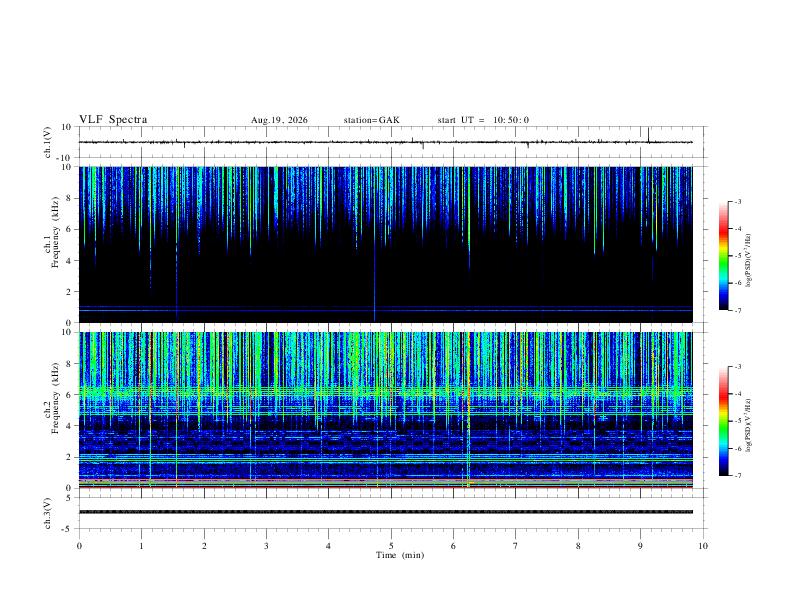
Task: Click the log(PSD) label beside the bottom colorbar
Action: point(749,425)
